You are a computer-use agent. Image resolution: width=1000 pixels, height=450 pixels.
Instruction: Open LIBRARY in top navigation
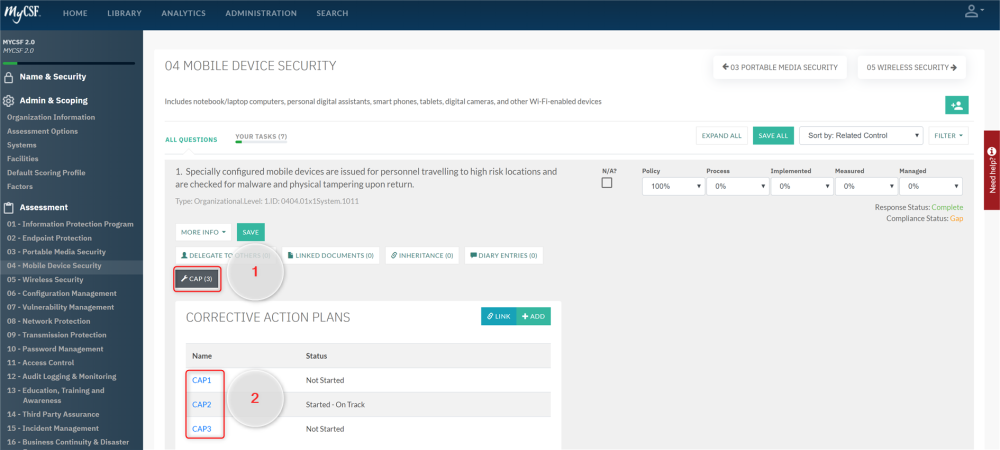coord(124,13)
